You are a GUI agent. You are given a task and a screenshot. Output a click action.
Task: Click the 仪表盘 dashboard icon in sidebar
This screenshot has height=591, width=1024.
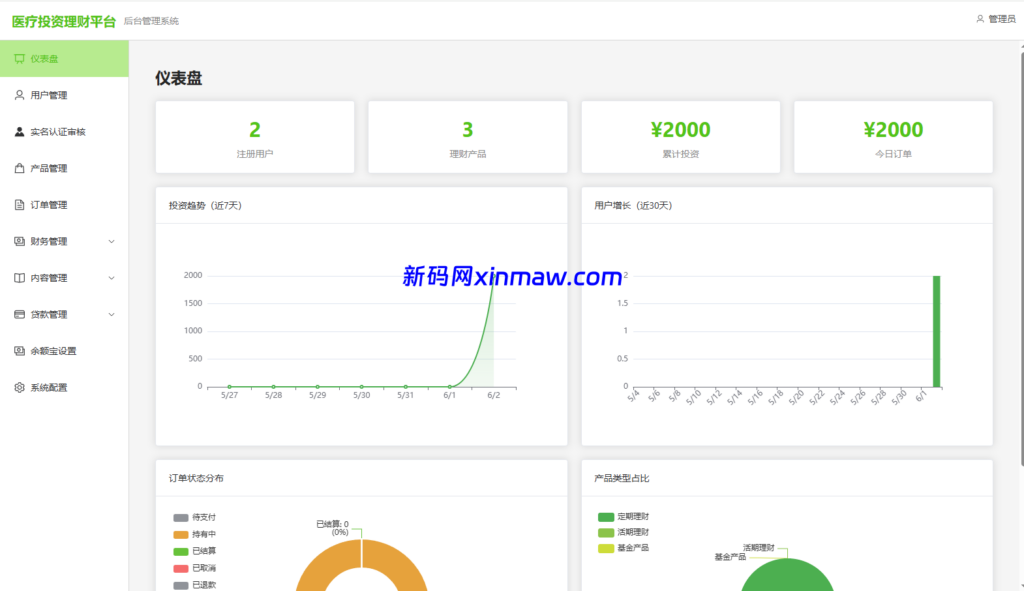tap(20, 59)
